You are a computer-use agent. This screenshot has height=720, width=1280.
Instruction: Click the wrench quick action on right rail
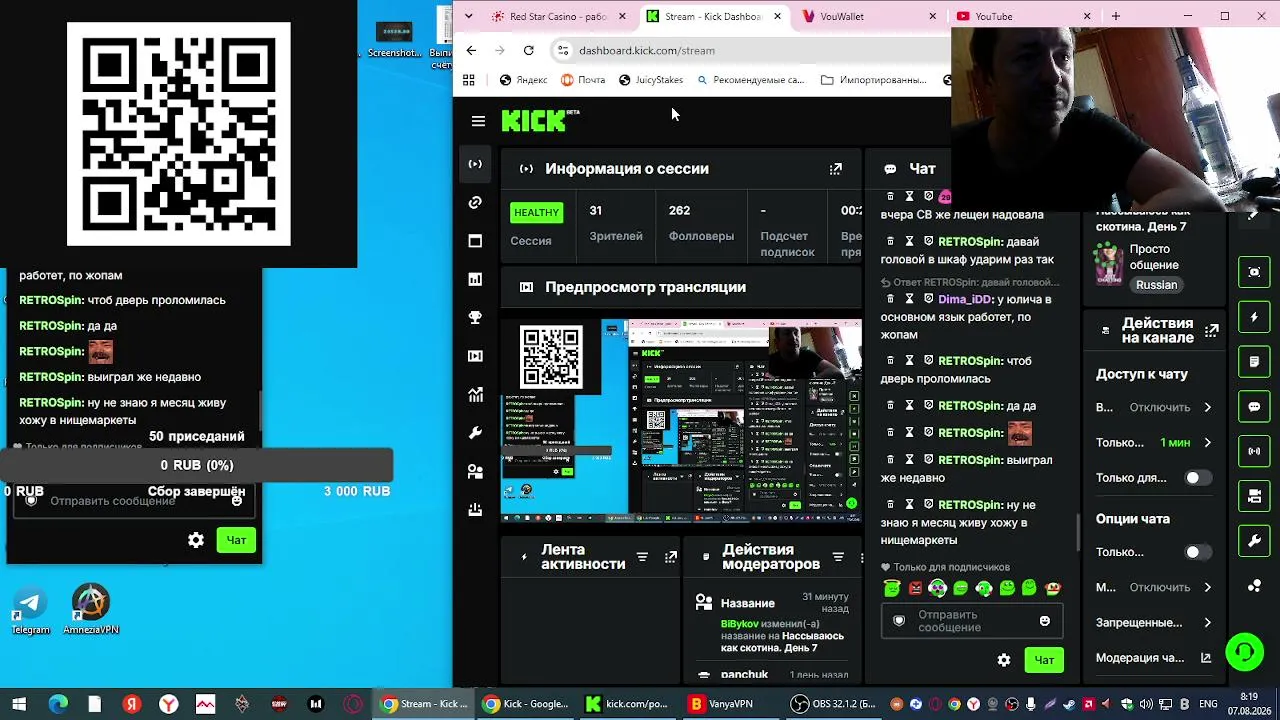click(1254, 541)
